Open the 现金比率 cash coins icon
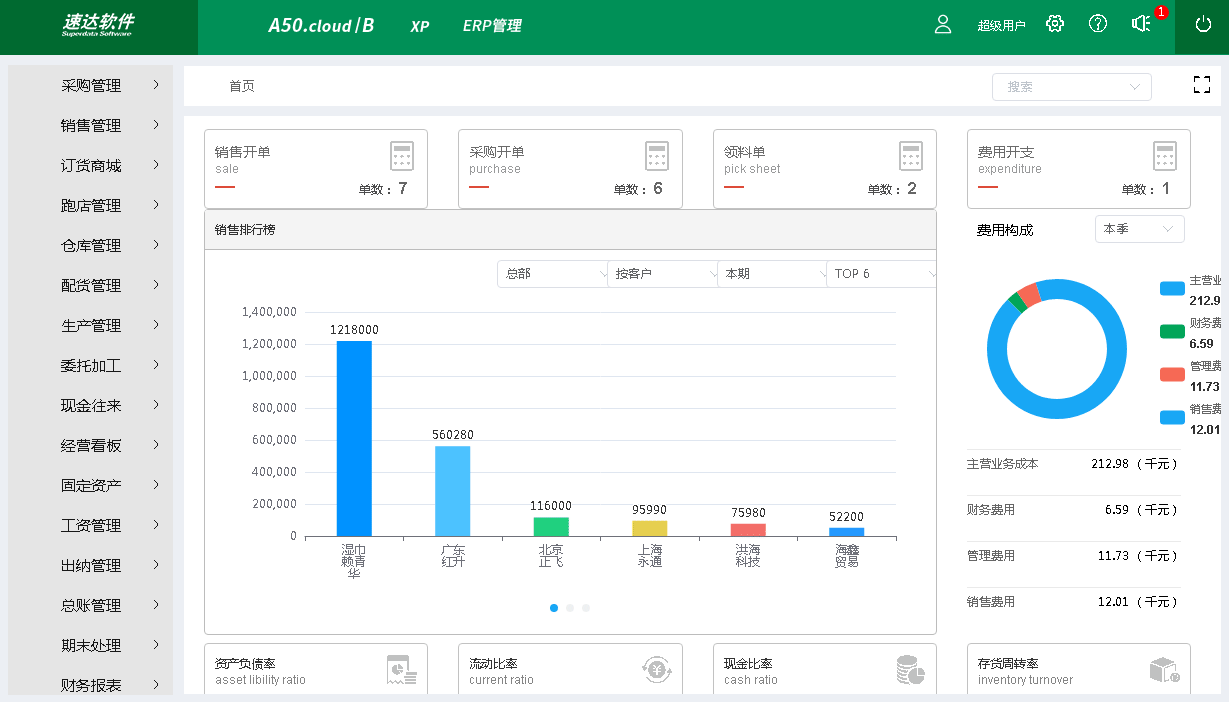Screen dimensions: 1229x702 (x=910, y=670)
